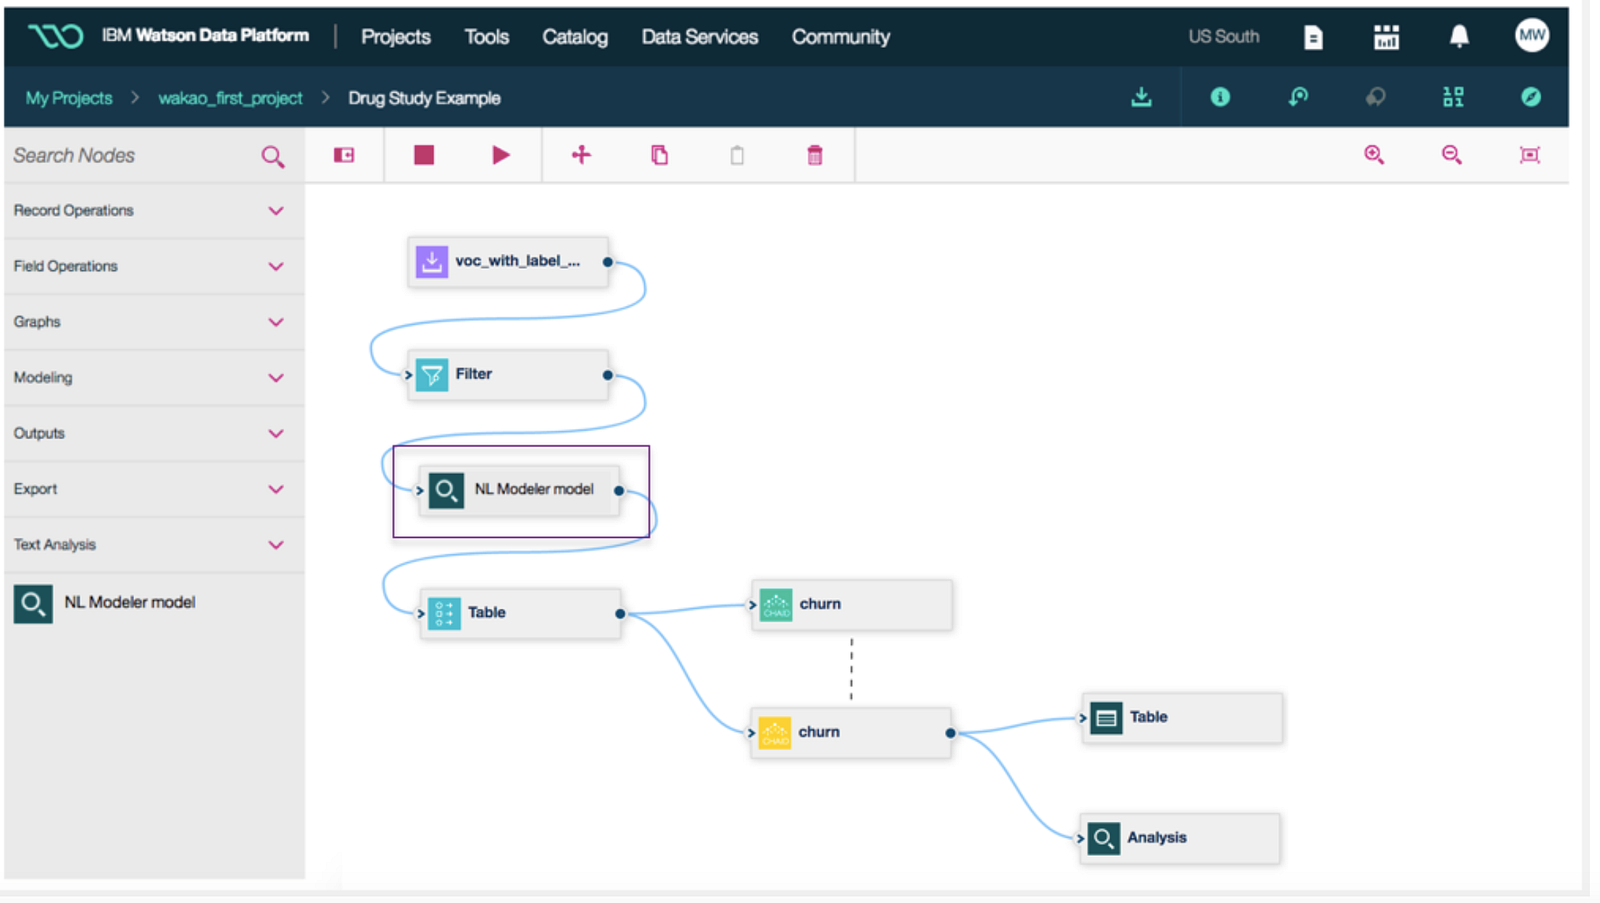1600x903 pixels.
Task: Open the notifications bell
Action: pyautogui.click(x=1459, y=37)
